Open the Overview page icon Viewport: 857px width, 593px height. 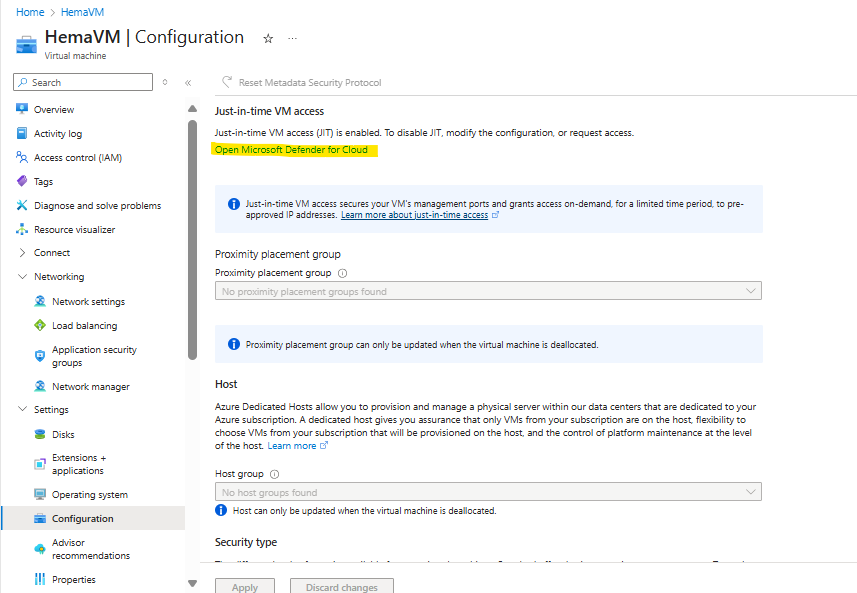pos(22,109)
